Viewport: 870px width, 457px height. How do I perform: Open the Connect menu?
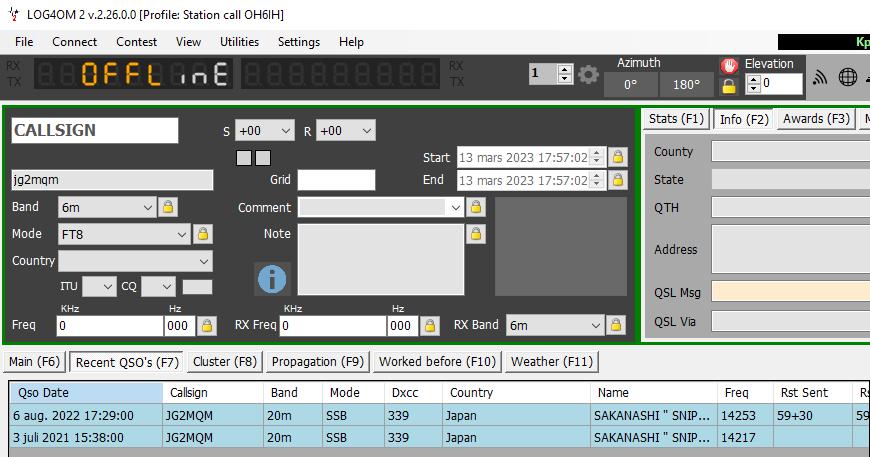[x=74, y=42]
